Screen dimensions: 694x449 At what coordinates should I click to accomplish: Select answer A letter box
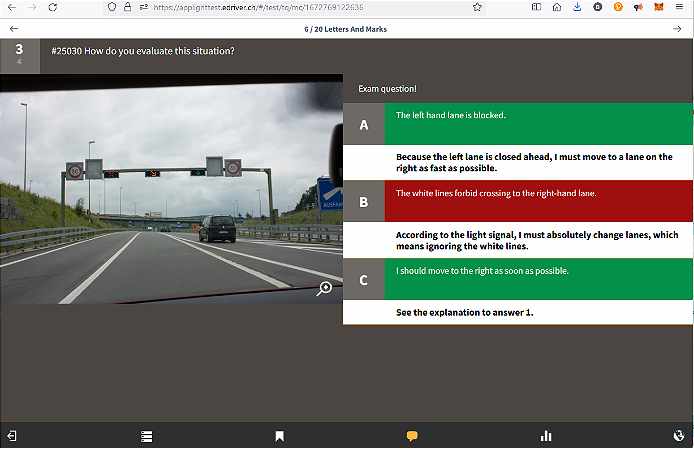(364, 124)
